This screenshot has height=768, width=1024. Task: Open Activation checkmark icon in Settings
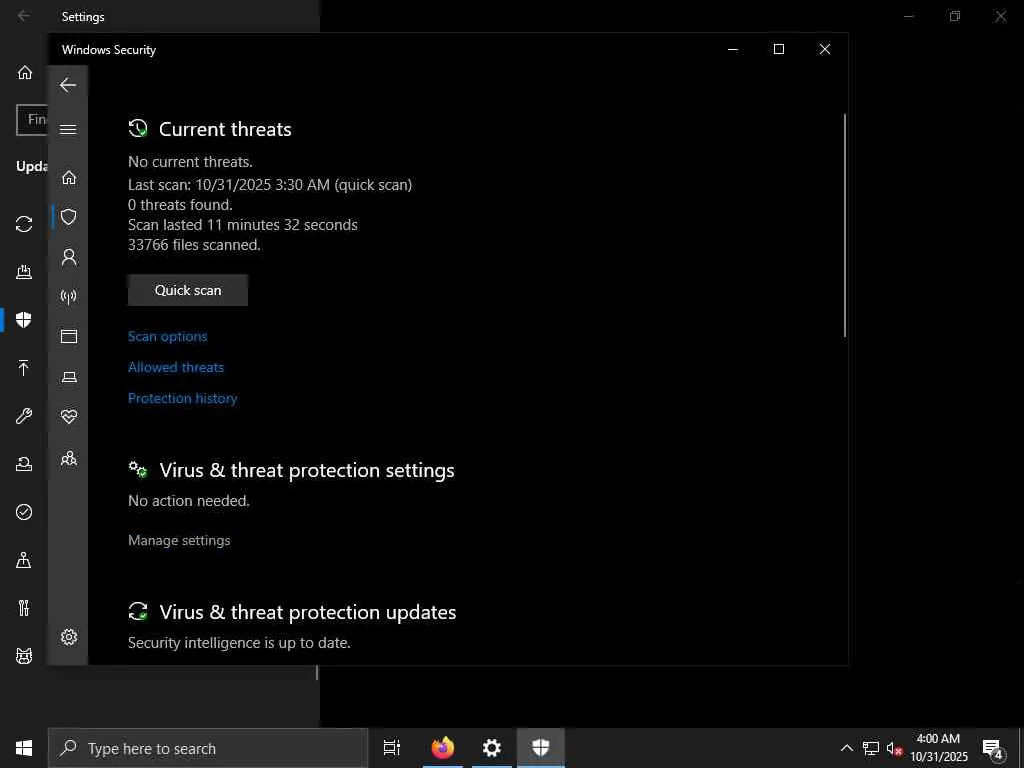(24, 512)
